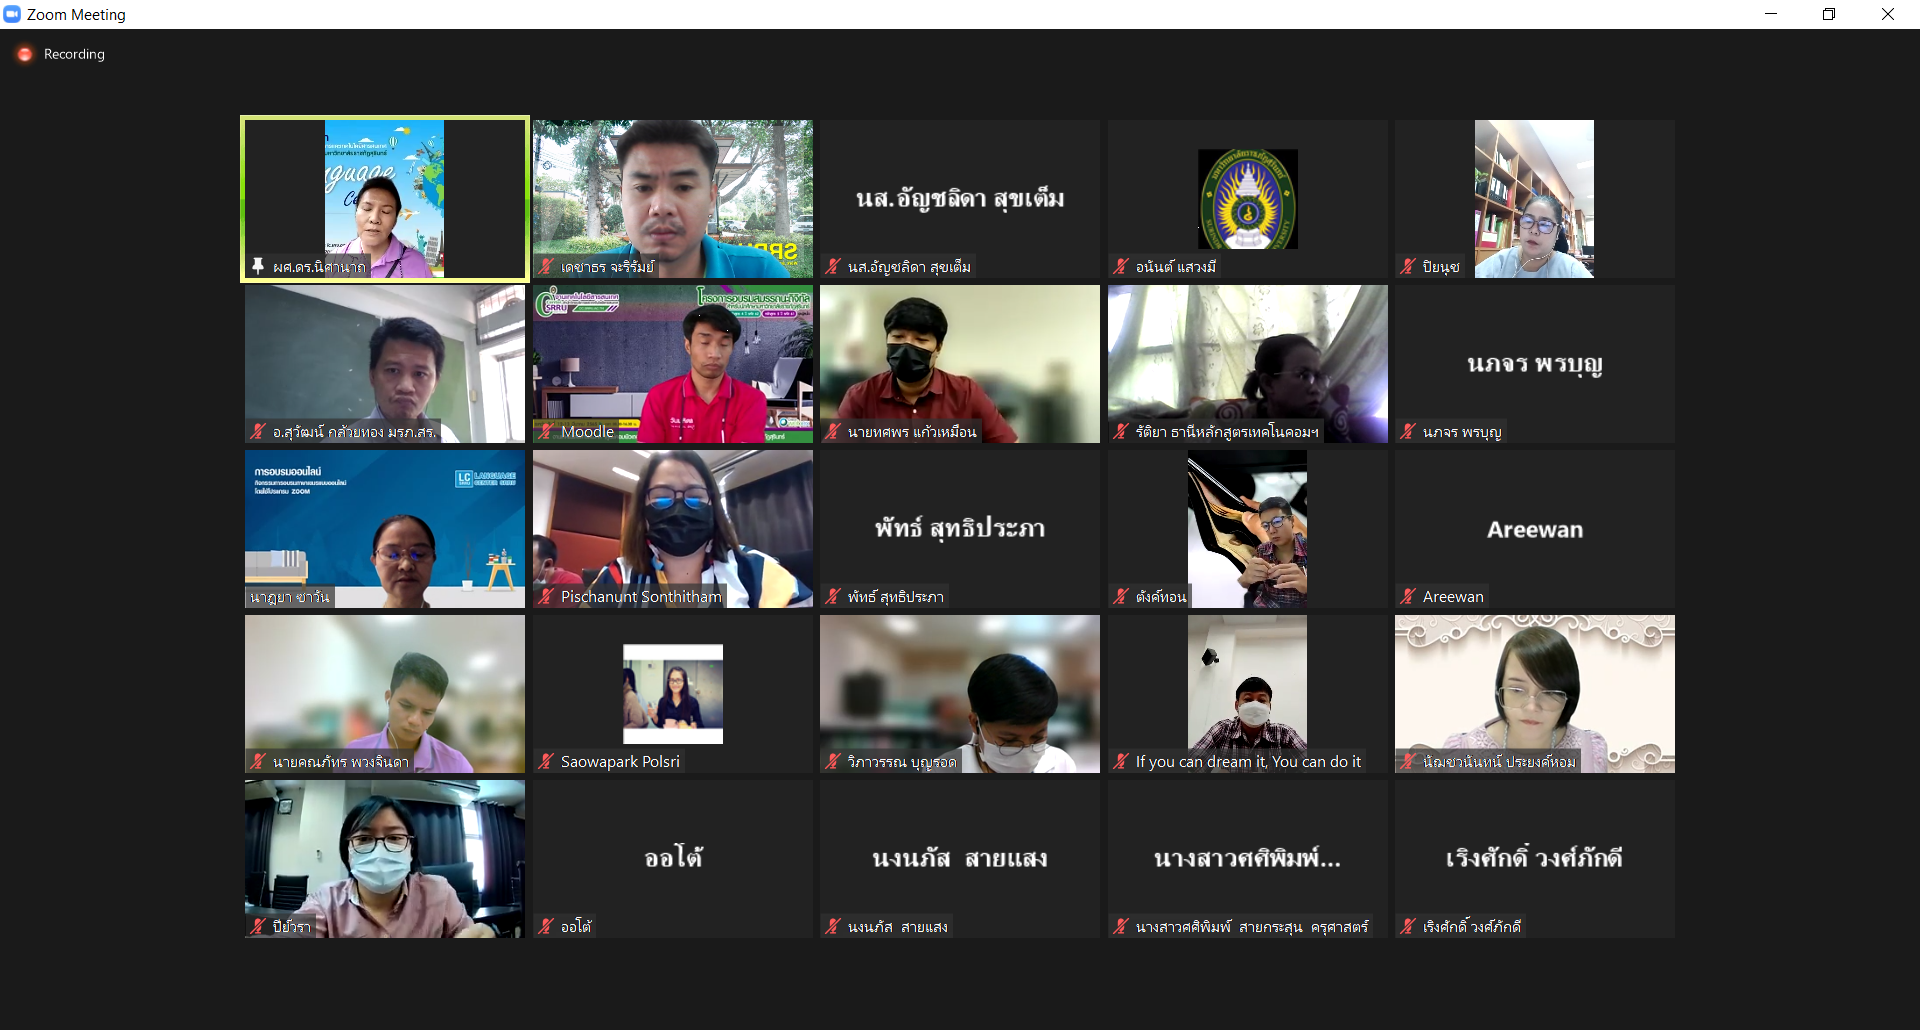This screenshot has width=1920, height=1030.
Task: Click the muted mic icon on the Moodle tile
Action: pos(546,431)
